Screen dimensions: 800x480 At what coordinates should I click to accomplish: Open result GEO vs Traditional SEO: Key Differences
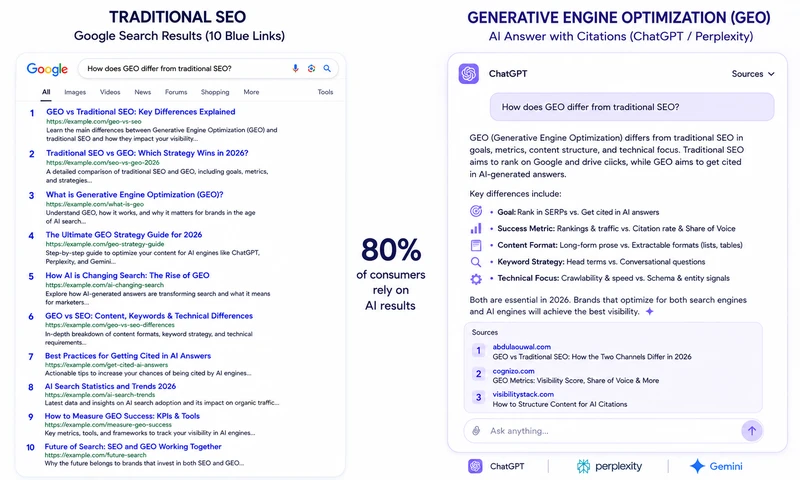coord(141,112)
